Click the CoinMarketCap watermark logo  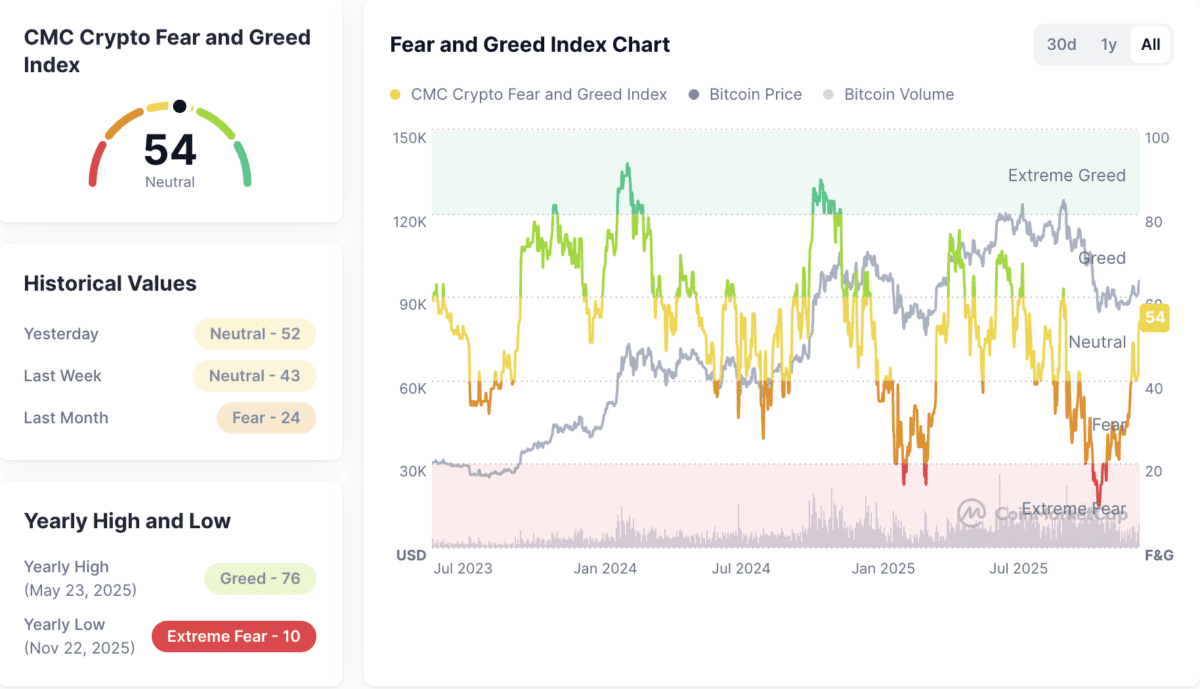[x=972, y=513]
